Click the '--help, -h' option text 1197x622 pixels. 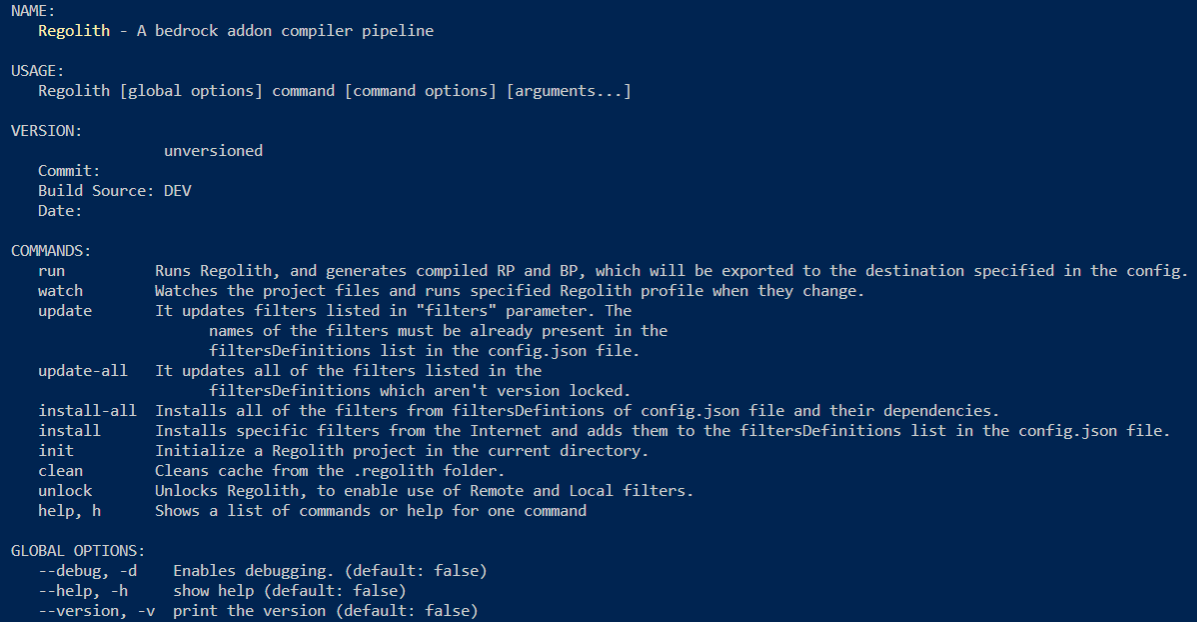(x=82, y=591)
